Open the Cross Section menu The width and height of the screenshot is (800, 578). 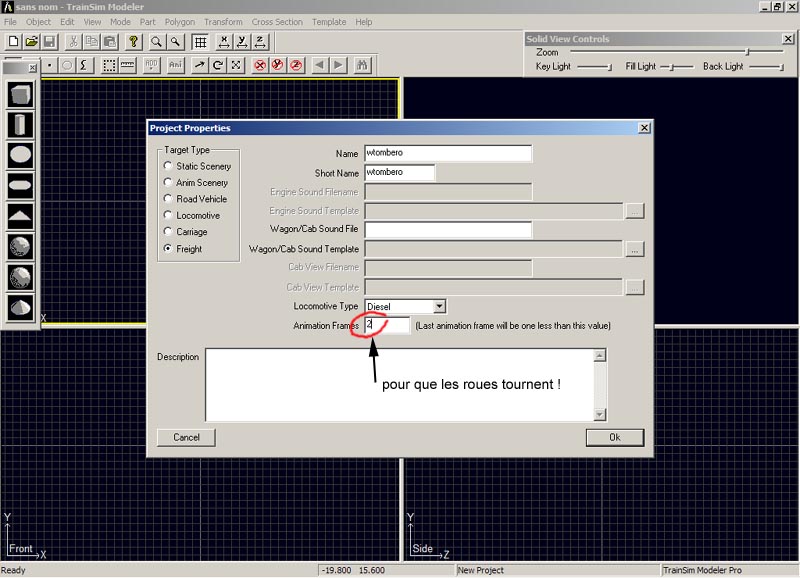[277, 21]
